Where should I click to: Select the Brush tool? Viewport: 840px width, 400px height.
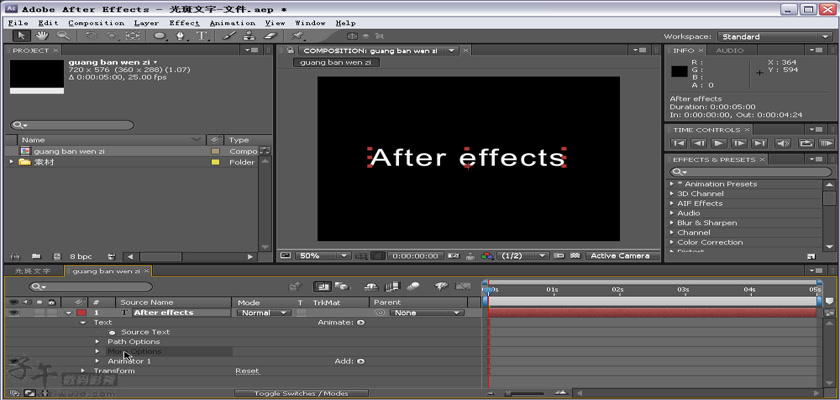(229, 36)
